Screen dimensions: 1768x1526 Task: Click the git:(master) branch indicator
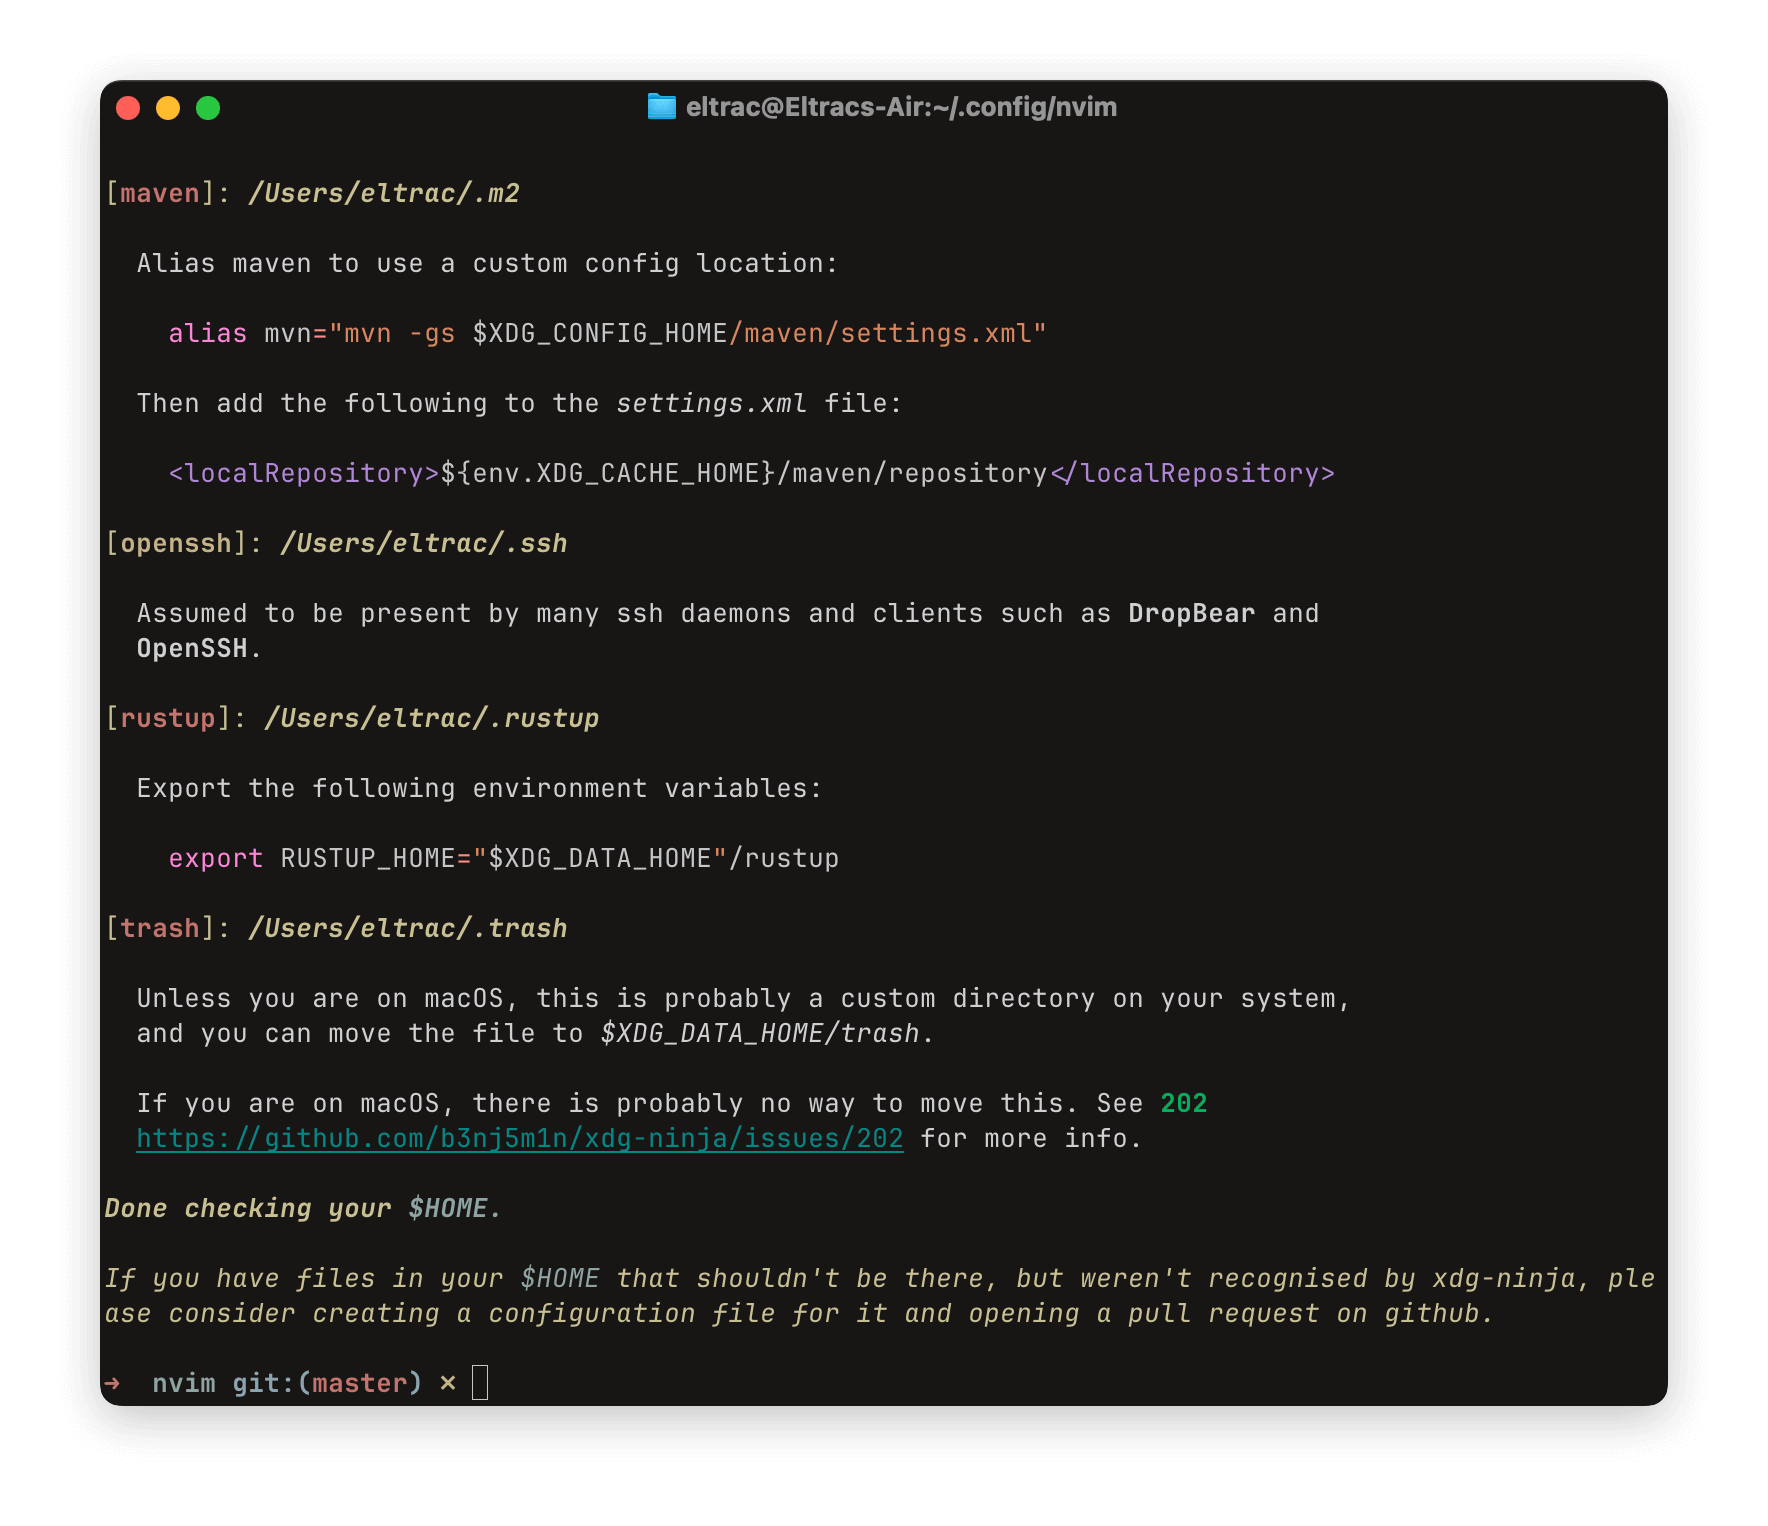point(327,1383)
